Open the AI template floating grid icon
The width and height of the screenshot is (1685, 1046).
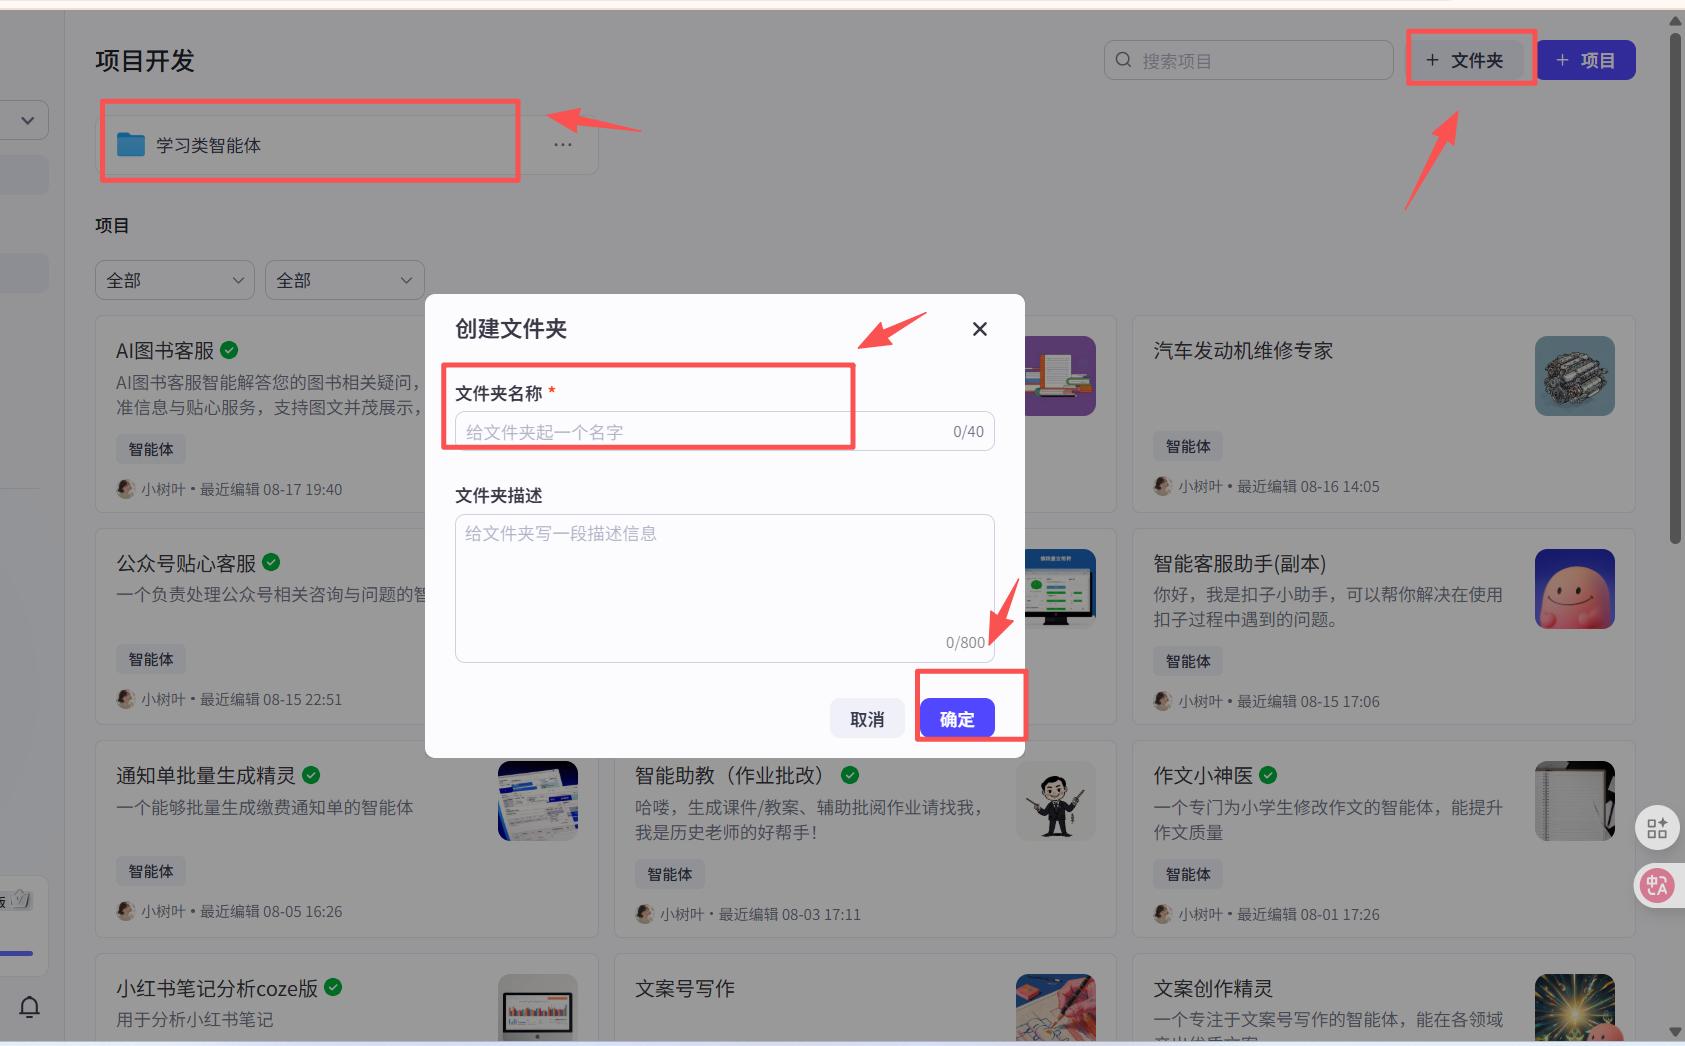click(1656, 827)
